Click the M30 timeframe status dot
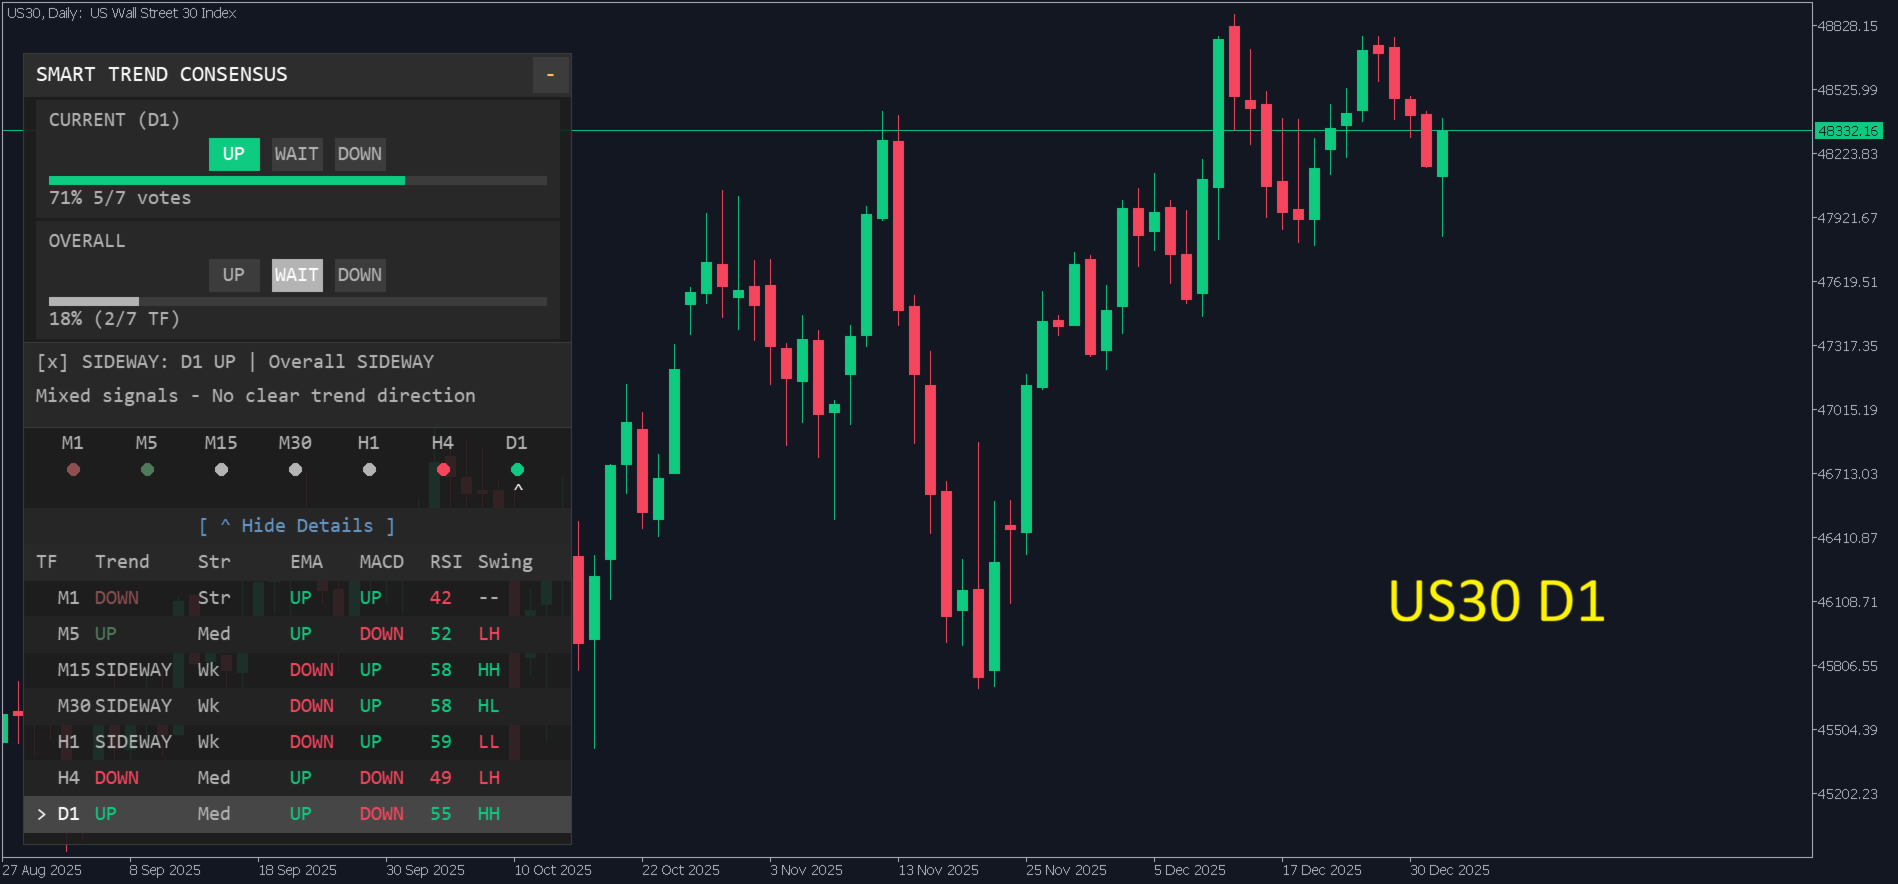1898x884 pixels. tap(295, 469)
